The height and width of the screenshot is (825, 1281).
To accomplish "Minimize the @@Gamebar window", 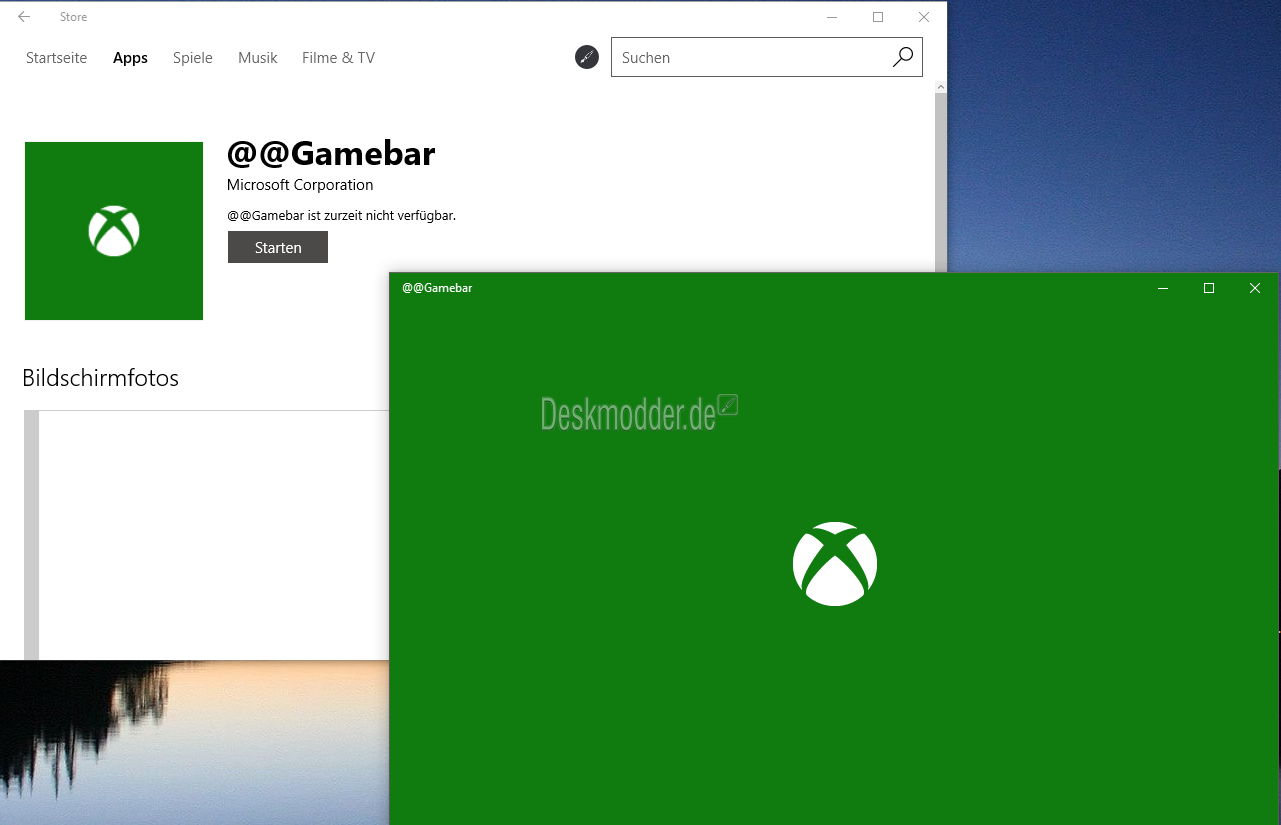I will point(1163,288).
